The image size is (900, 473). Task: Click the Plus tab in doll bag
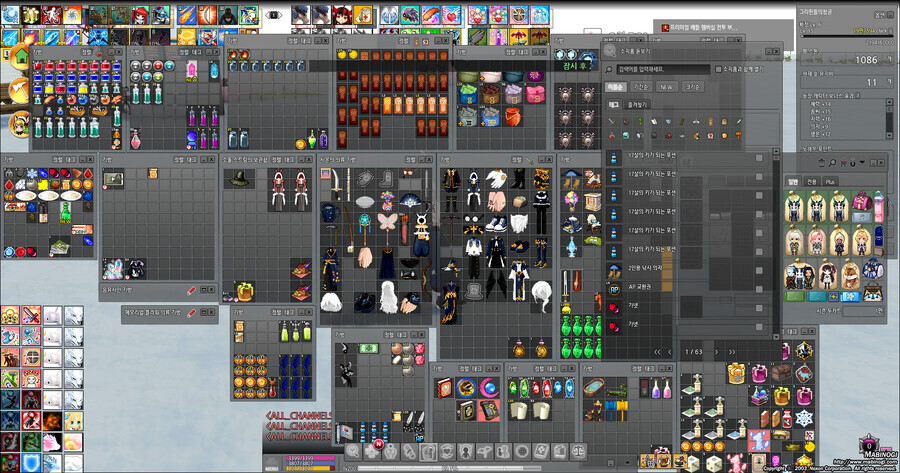pyautogui.click(x=831, y=181)
